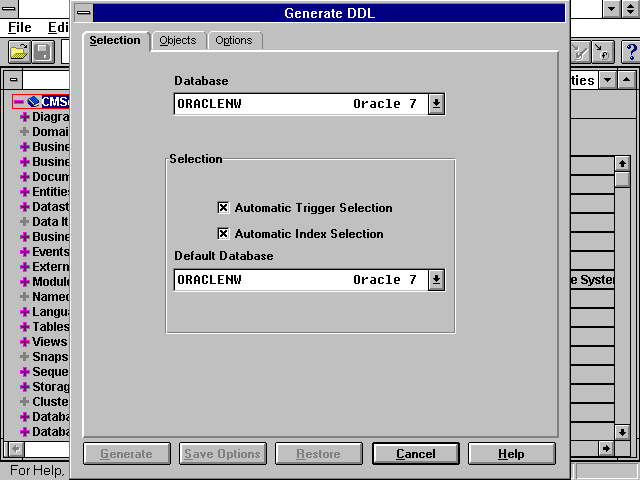
Task: Collapse the CMS root tree node
Action: coord(18,102)
